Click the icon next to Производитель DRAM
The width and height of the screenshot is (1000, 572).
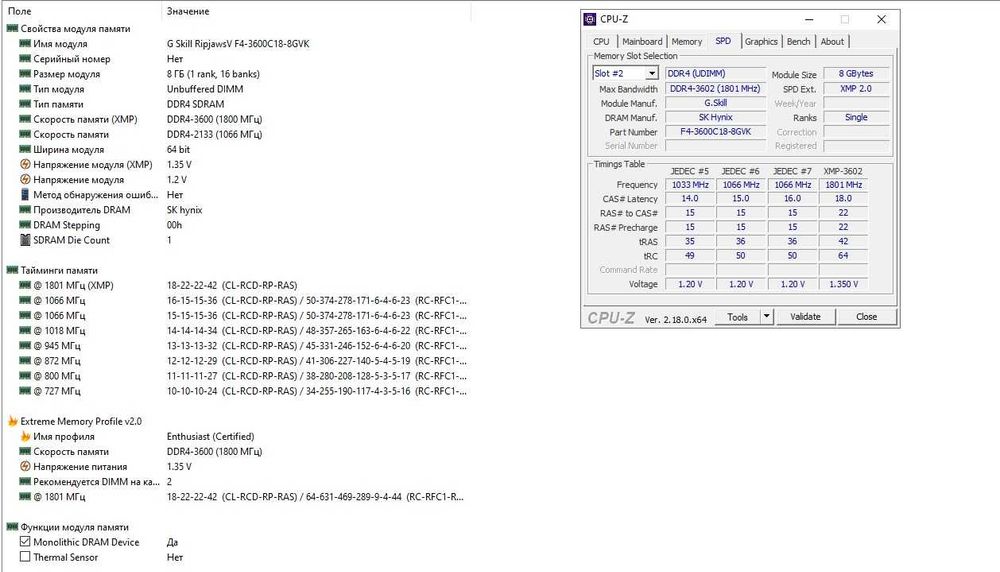click(x=25, y=210)
